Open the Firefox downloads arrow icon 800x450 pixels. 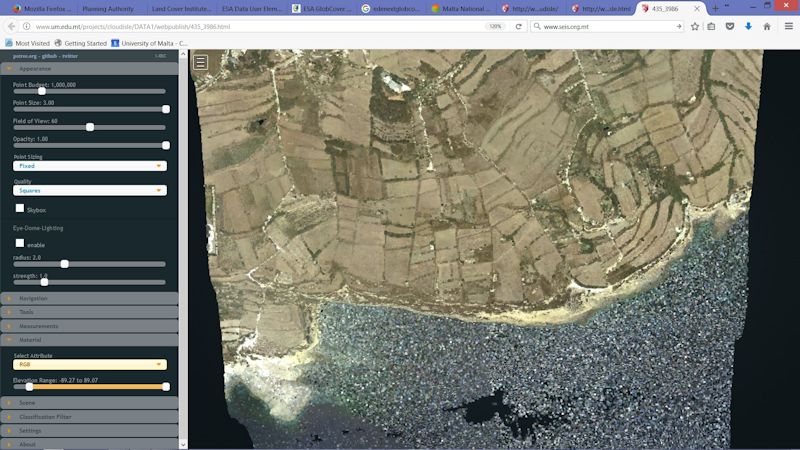pyautogui.click(x=748, y=26)
